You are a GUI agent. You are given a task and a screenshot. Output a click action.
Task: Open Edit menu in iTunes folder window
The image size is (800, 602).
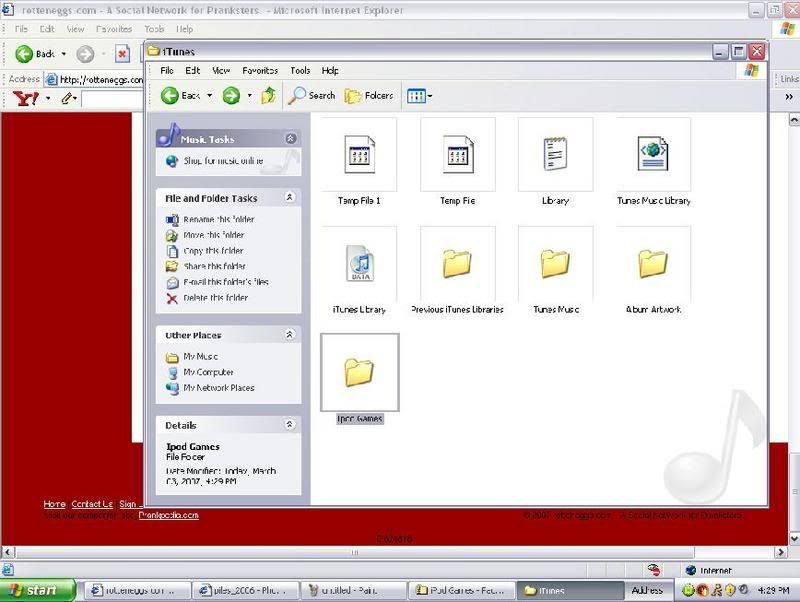point(192,70)
